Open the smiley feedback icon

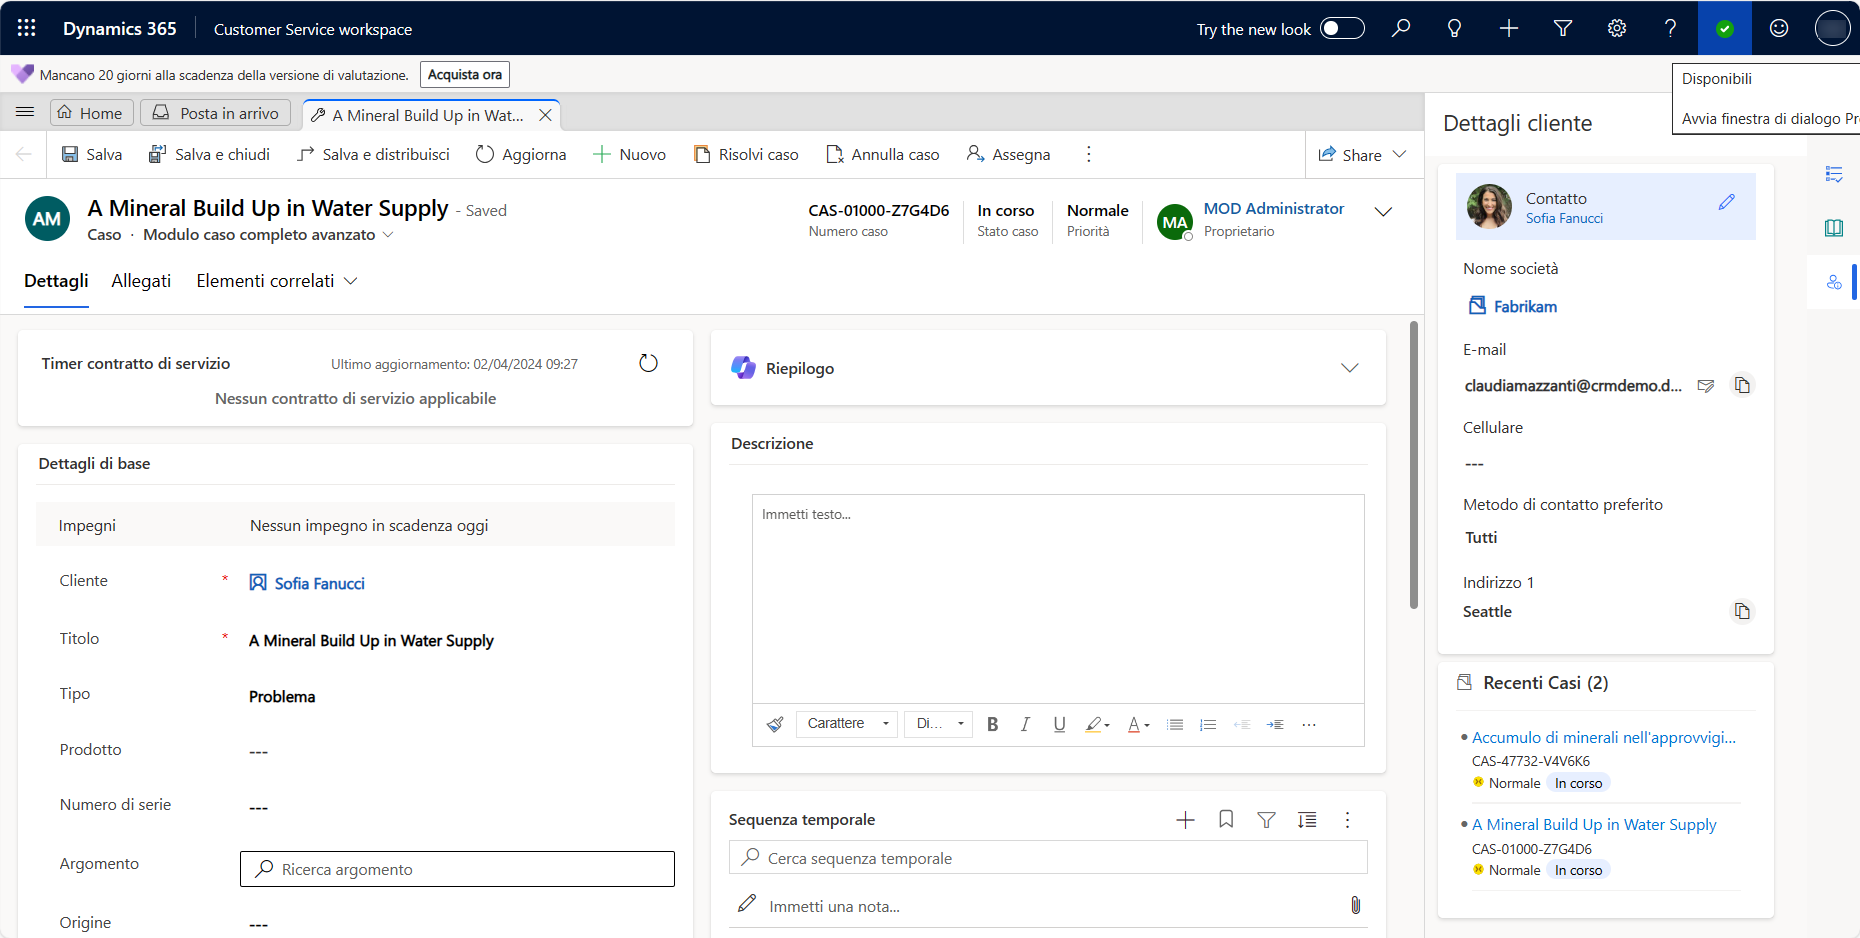click(x=1779, y=28)
